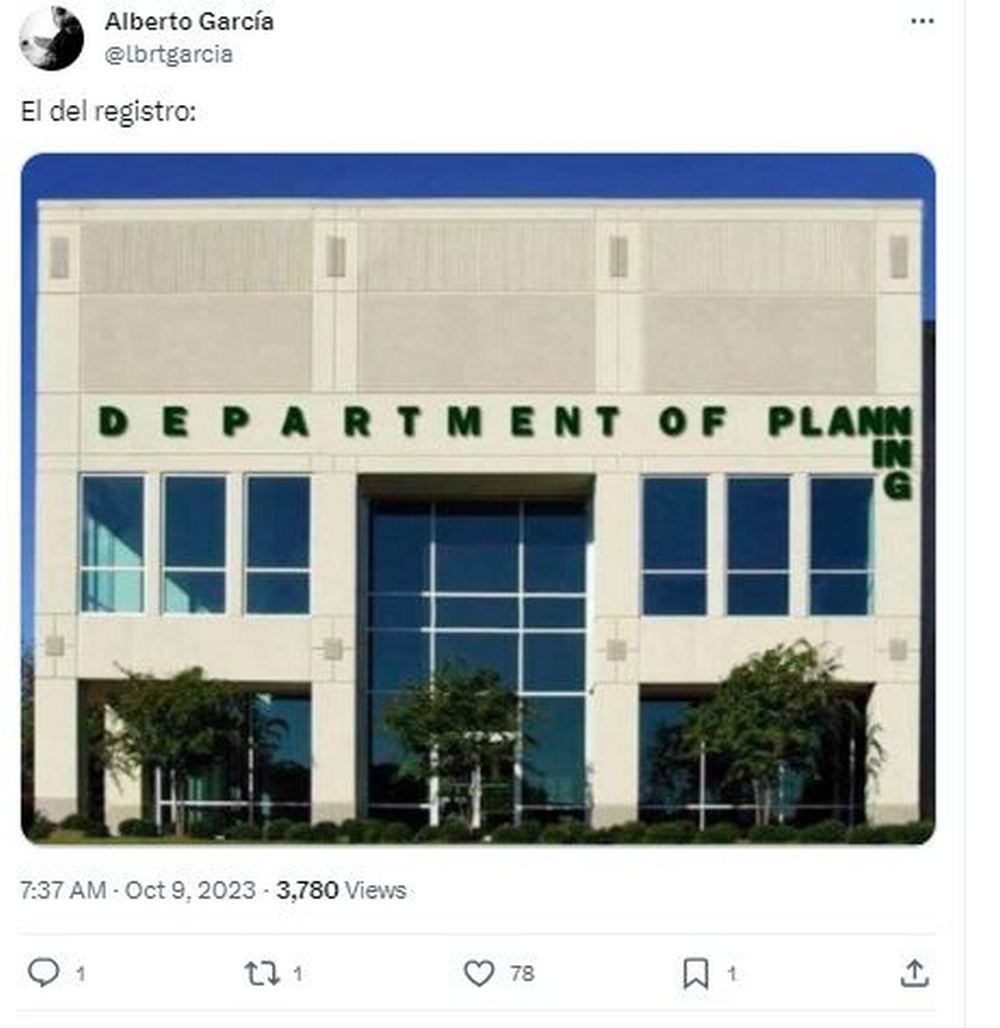
Task: Click the reply count number
Action: click(80, 972)
